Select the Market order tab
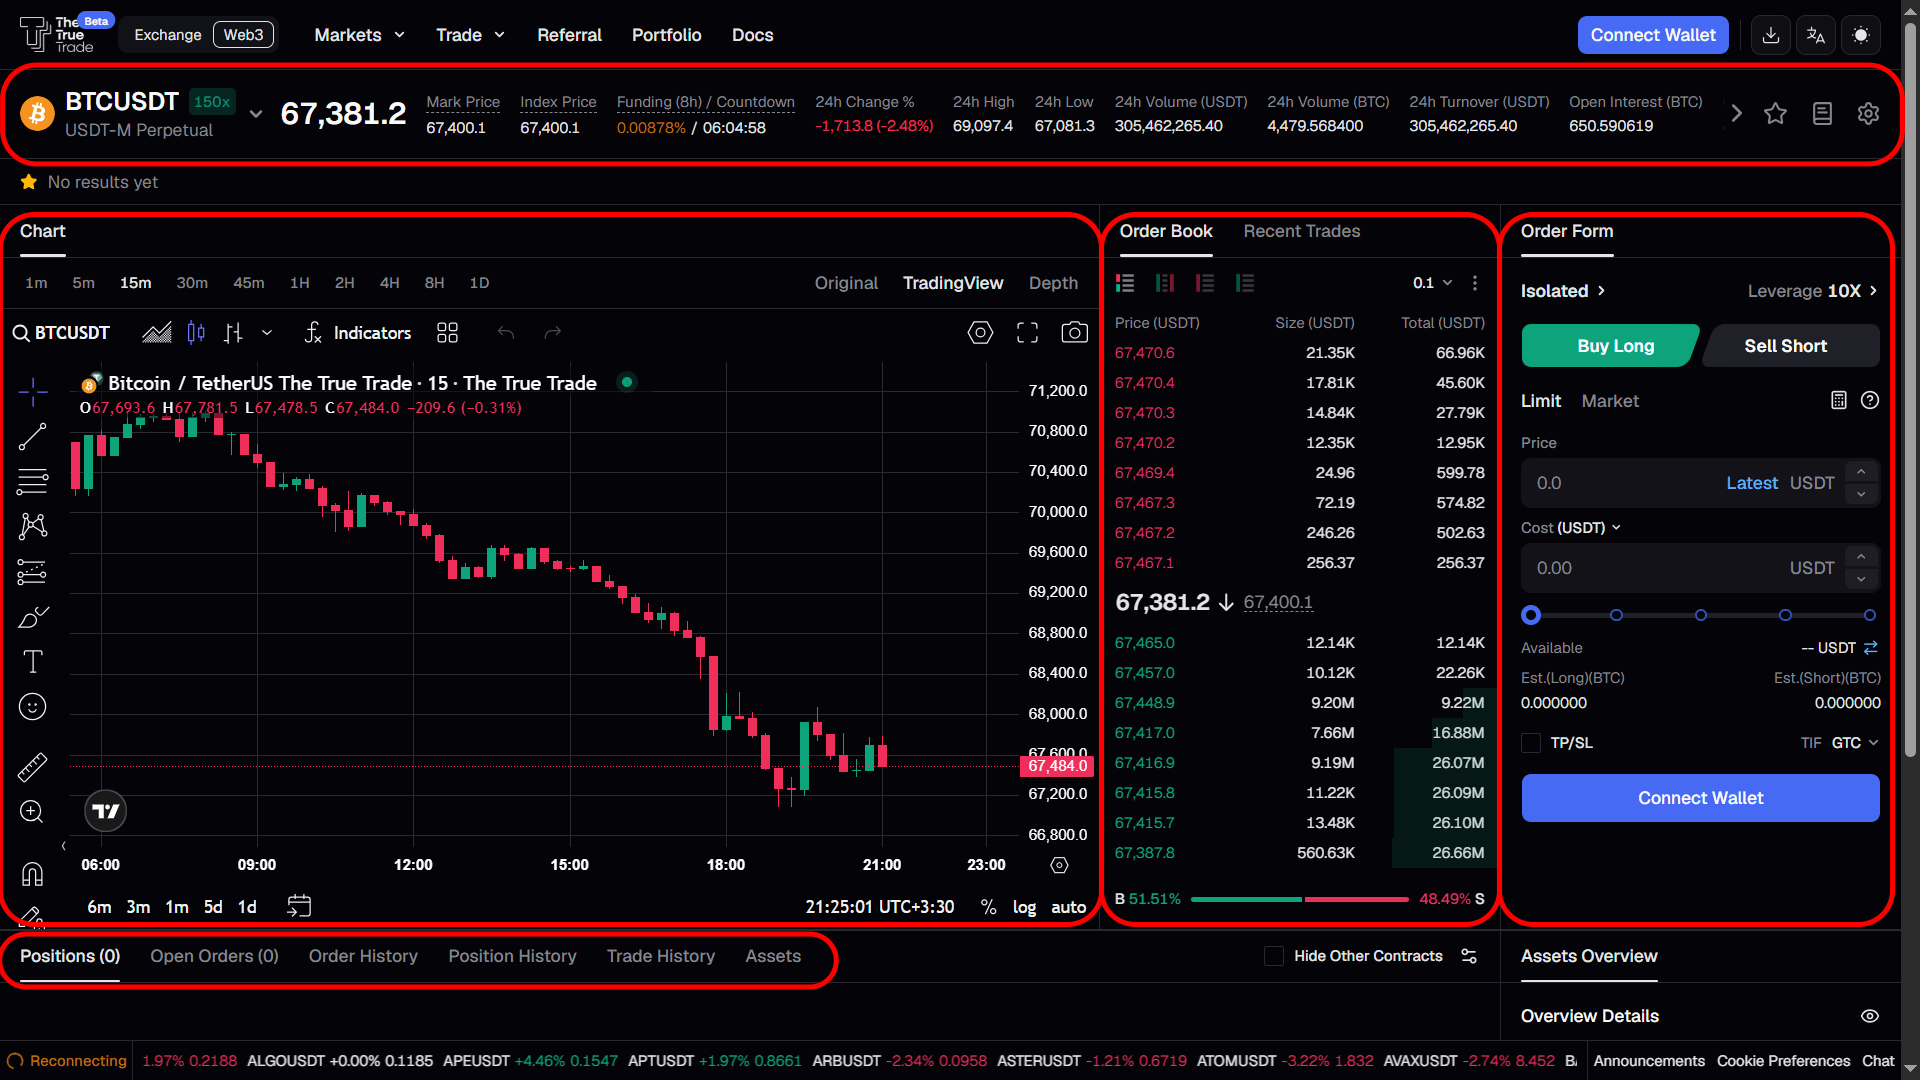Image resolution: width=1920 pixels, height=1080 pixels. coord(1610,401)
